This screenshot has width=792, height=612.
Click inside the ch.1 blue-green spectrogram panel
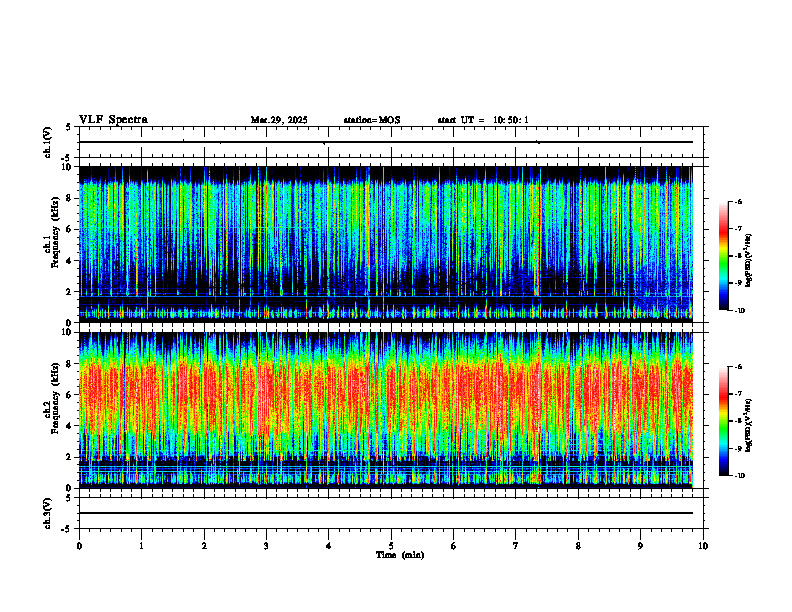385,244
